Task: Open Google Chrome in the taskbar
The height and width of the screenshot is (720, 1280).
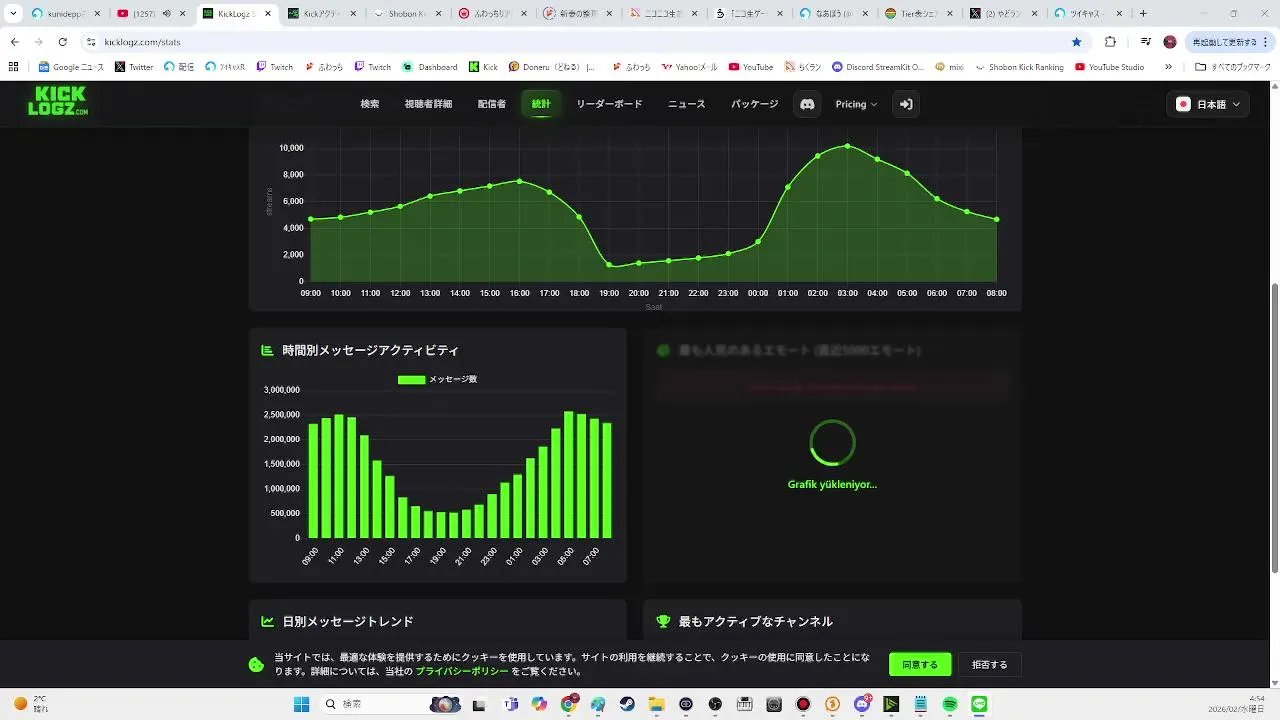Action: tap(569, 704)
